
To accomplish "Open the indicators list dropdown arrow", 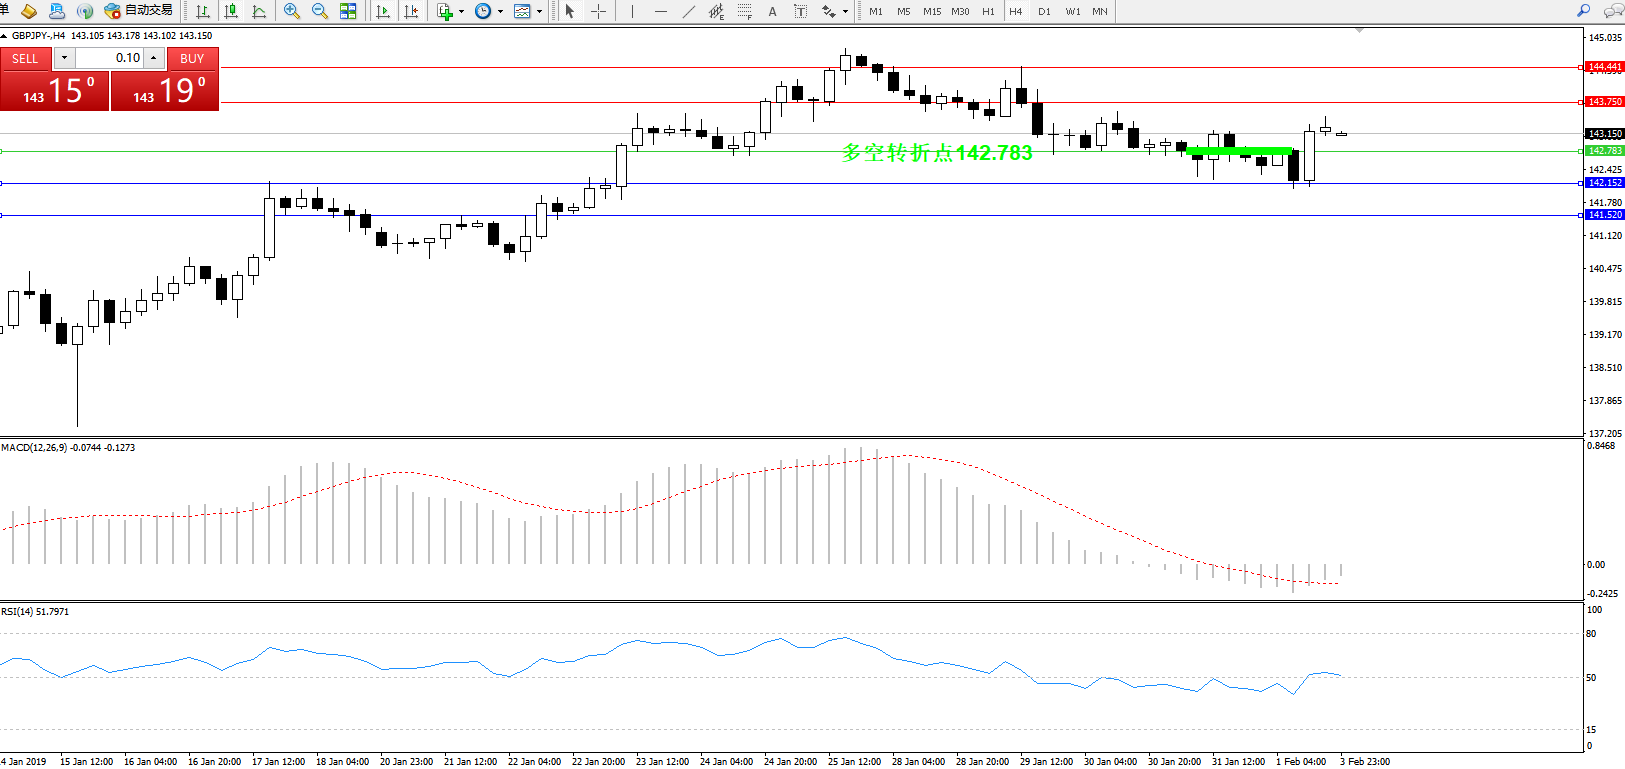I will click(461, 12).
